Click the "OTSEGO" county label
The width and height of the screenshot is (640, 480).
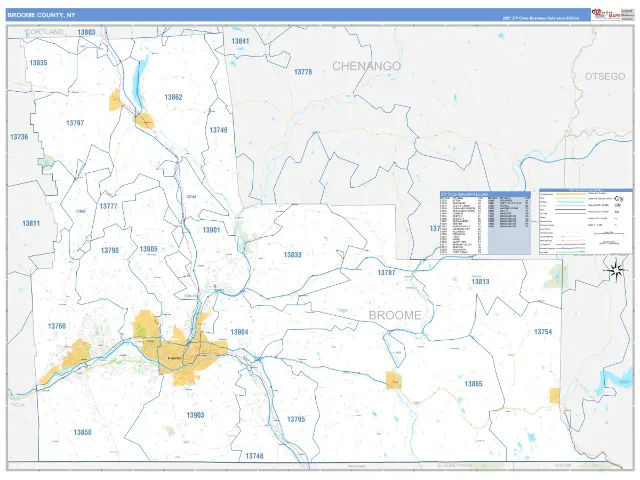[605, 76]
